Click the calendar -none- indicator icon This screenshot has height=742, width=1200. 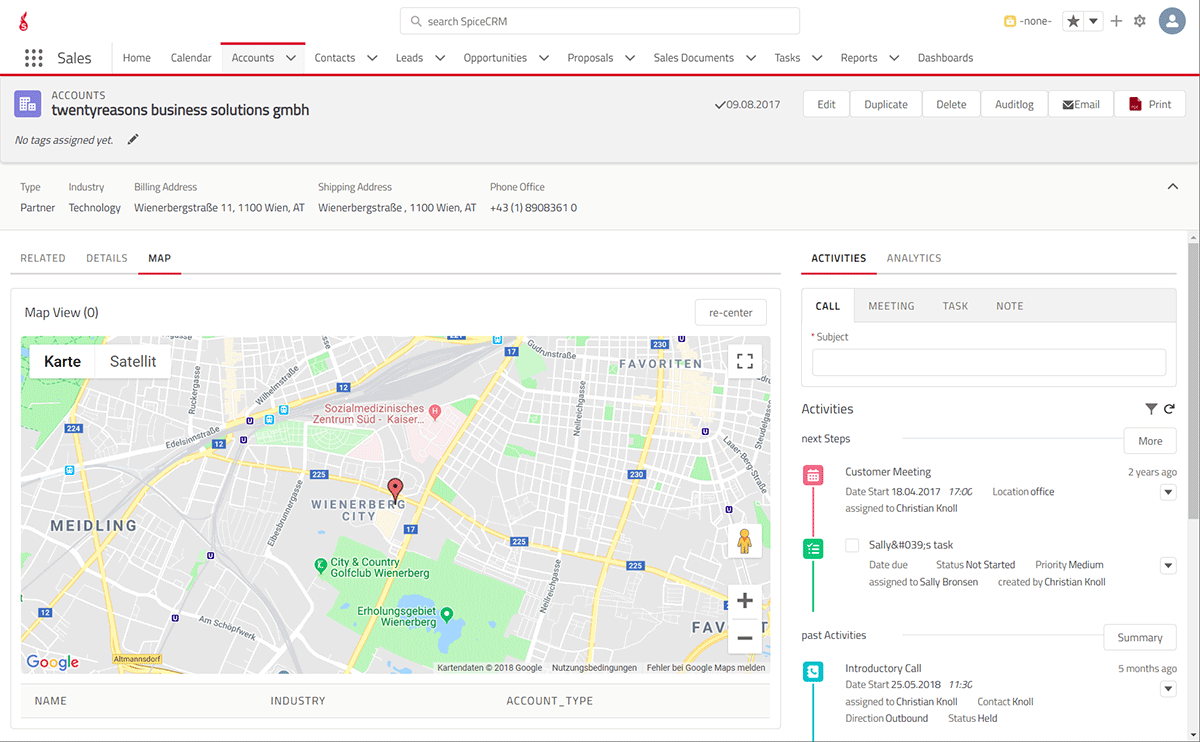pos(1010,21)
